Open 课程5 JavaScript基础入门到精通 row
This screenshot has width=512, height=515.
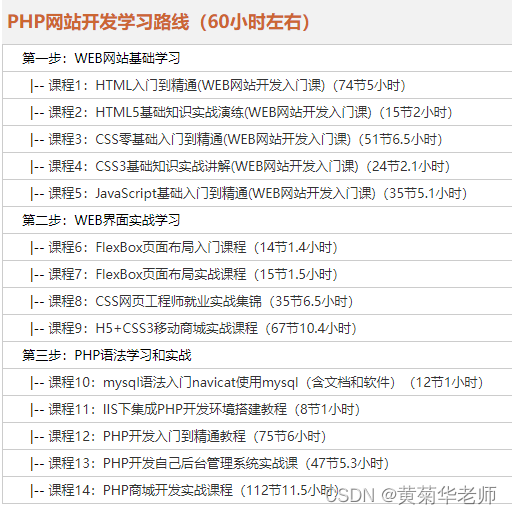tap(257, 193)
